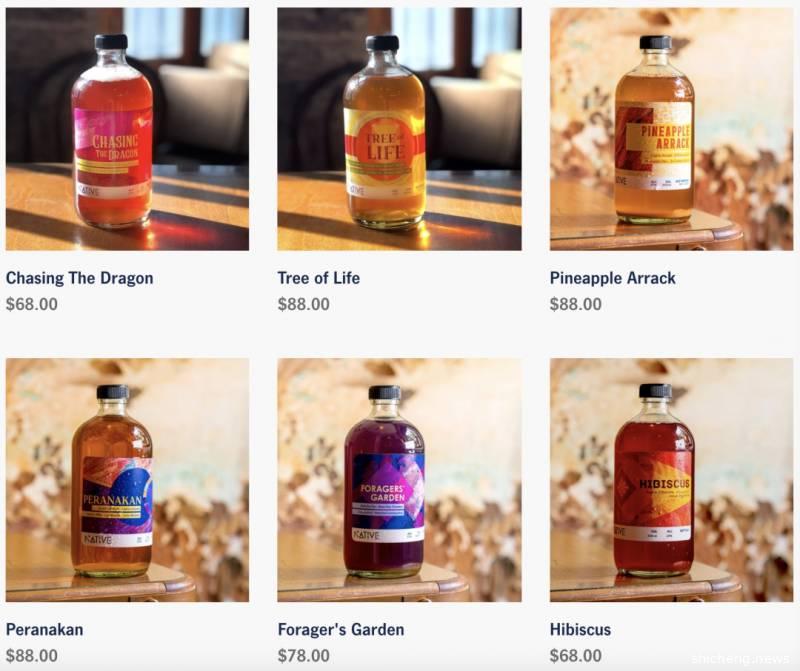This screenshot has width=800, height=671.
Task: Open the Chasing The Dragon product image
Action: tap(127, 129)
